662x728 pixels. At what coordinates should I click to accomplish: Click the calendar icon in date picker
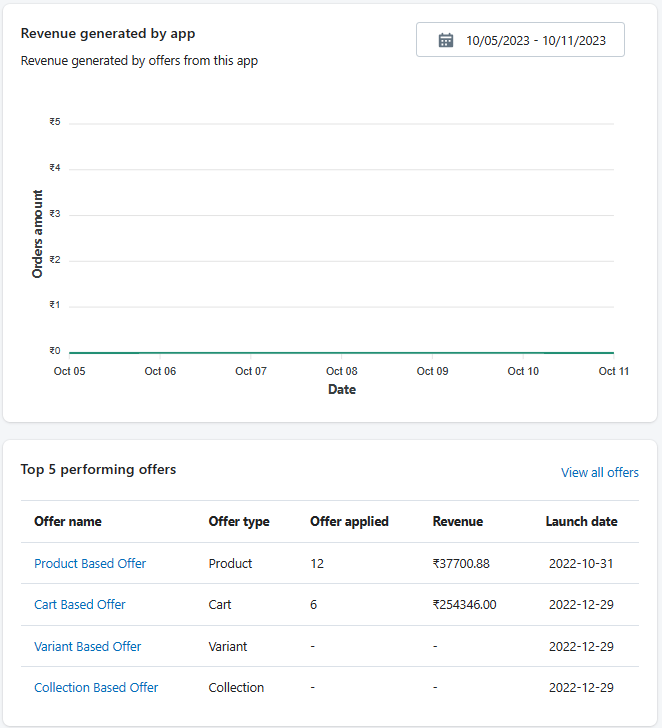click(x=446, y=40)
